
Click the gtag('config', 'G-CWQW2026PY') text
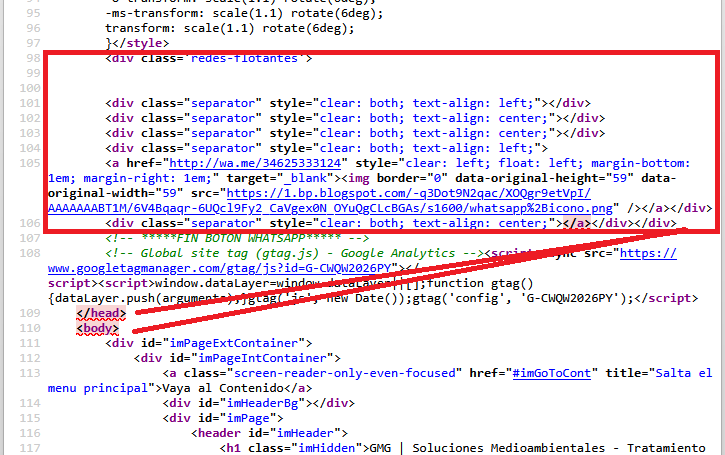520,298
